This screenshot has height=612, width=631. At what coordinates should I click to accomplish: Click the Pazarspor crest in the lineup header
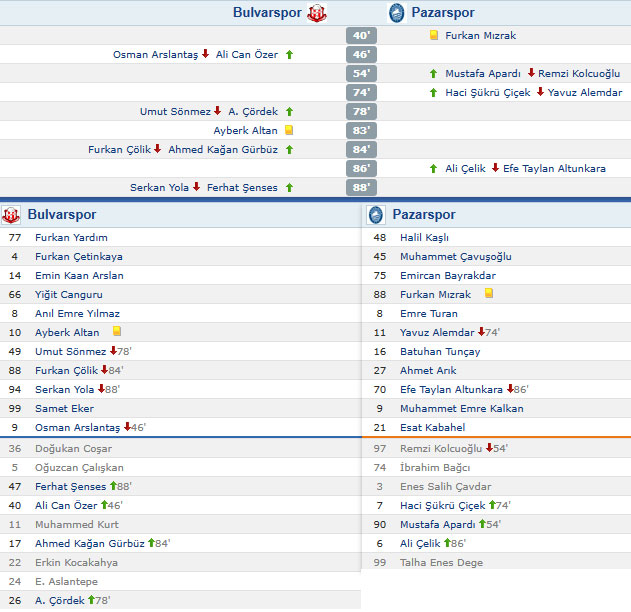pyautogui.click(x=376, y=215)
